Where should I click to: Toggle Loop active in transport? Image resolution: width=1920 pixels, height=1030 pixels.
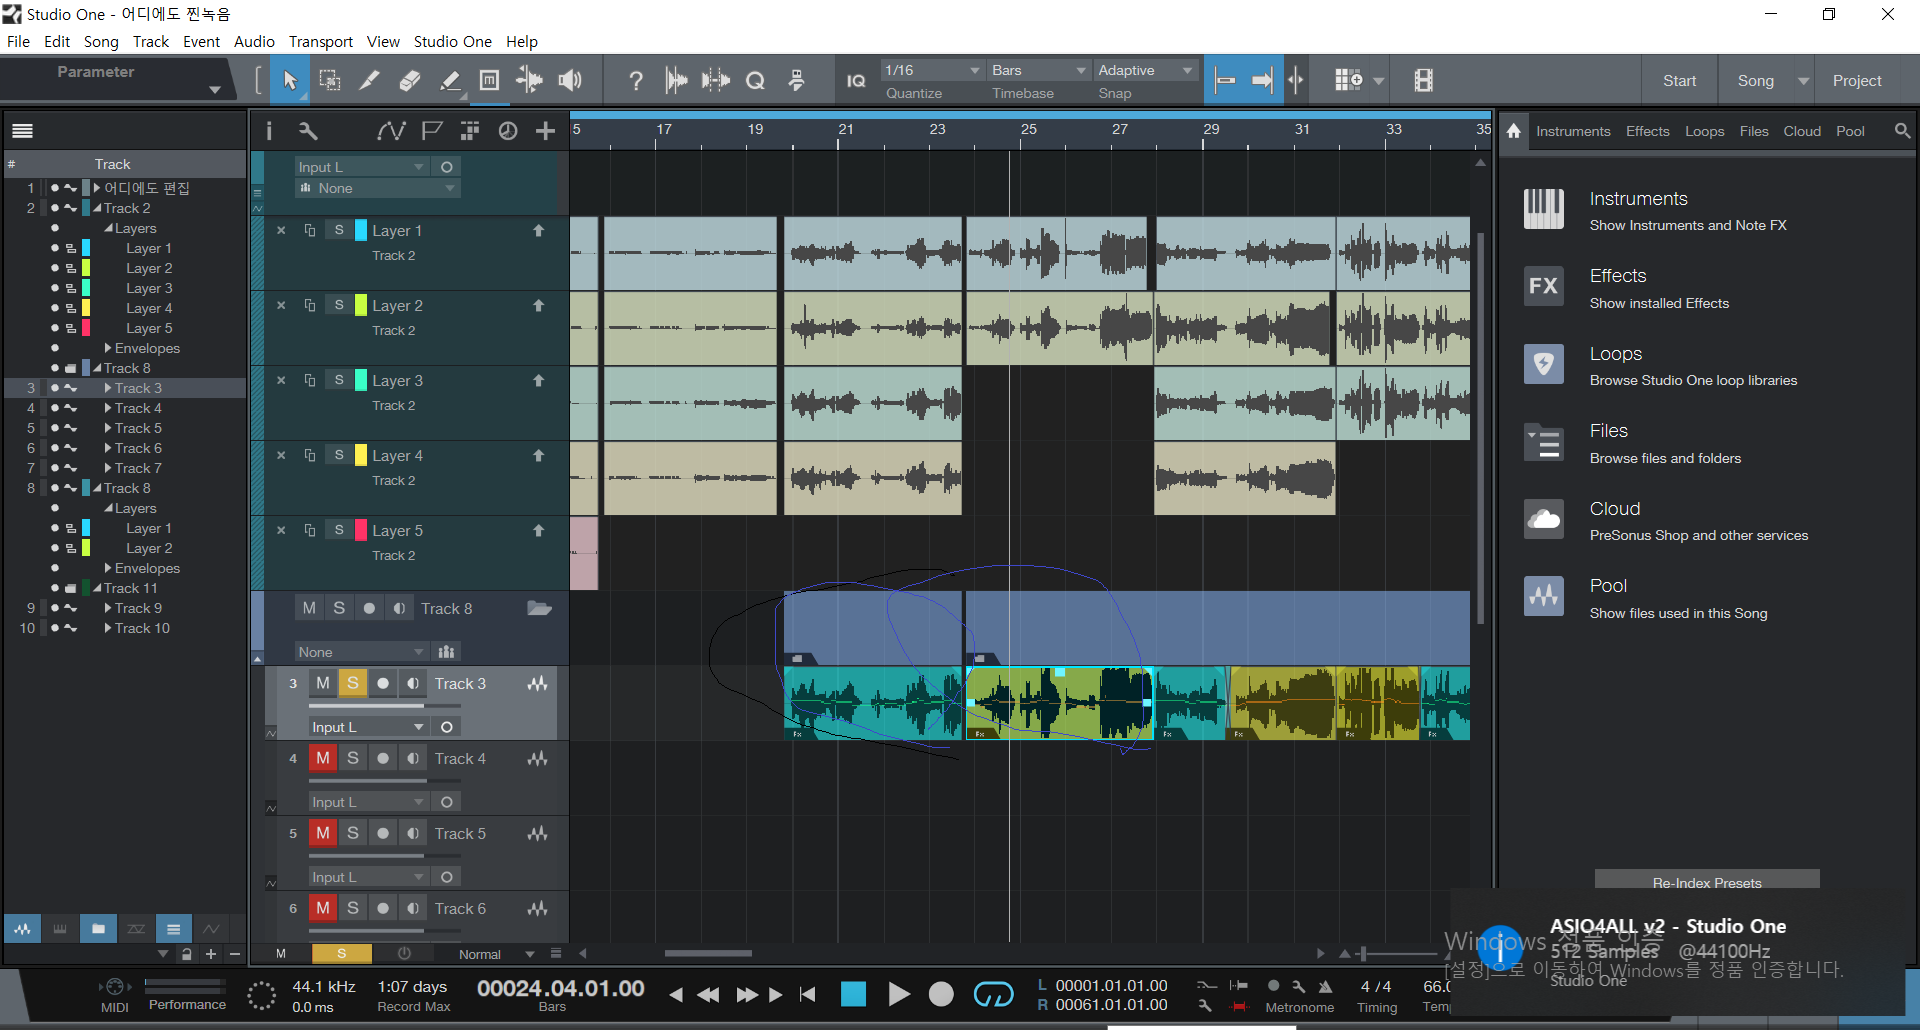(993, 994)
